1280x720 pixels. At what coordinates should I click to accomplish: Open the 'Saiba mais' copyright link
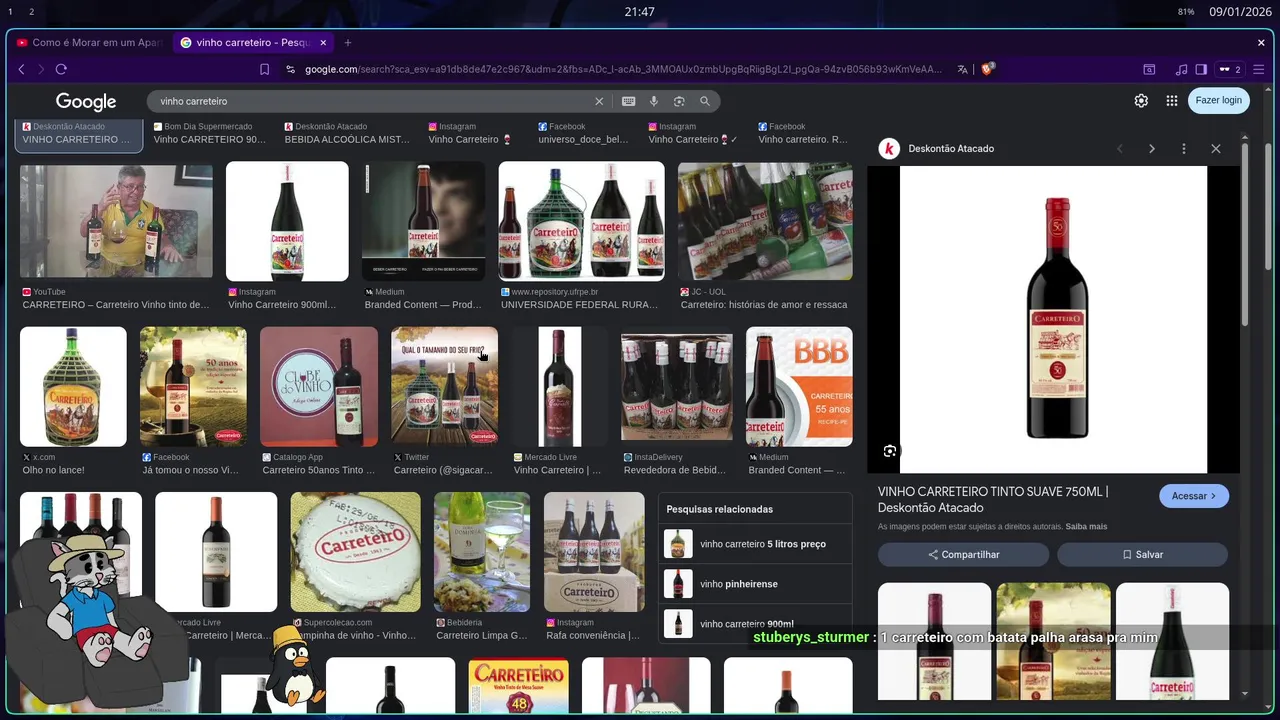pos(1086,526)
